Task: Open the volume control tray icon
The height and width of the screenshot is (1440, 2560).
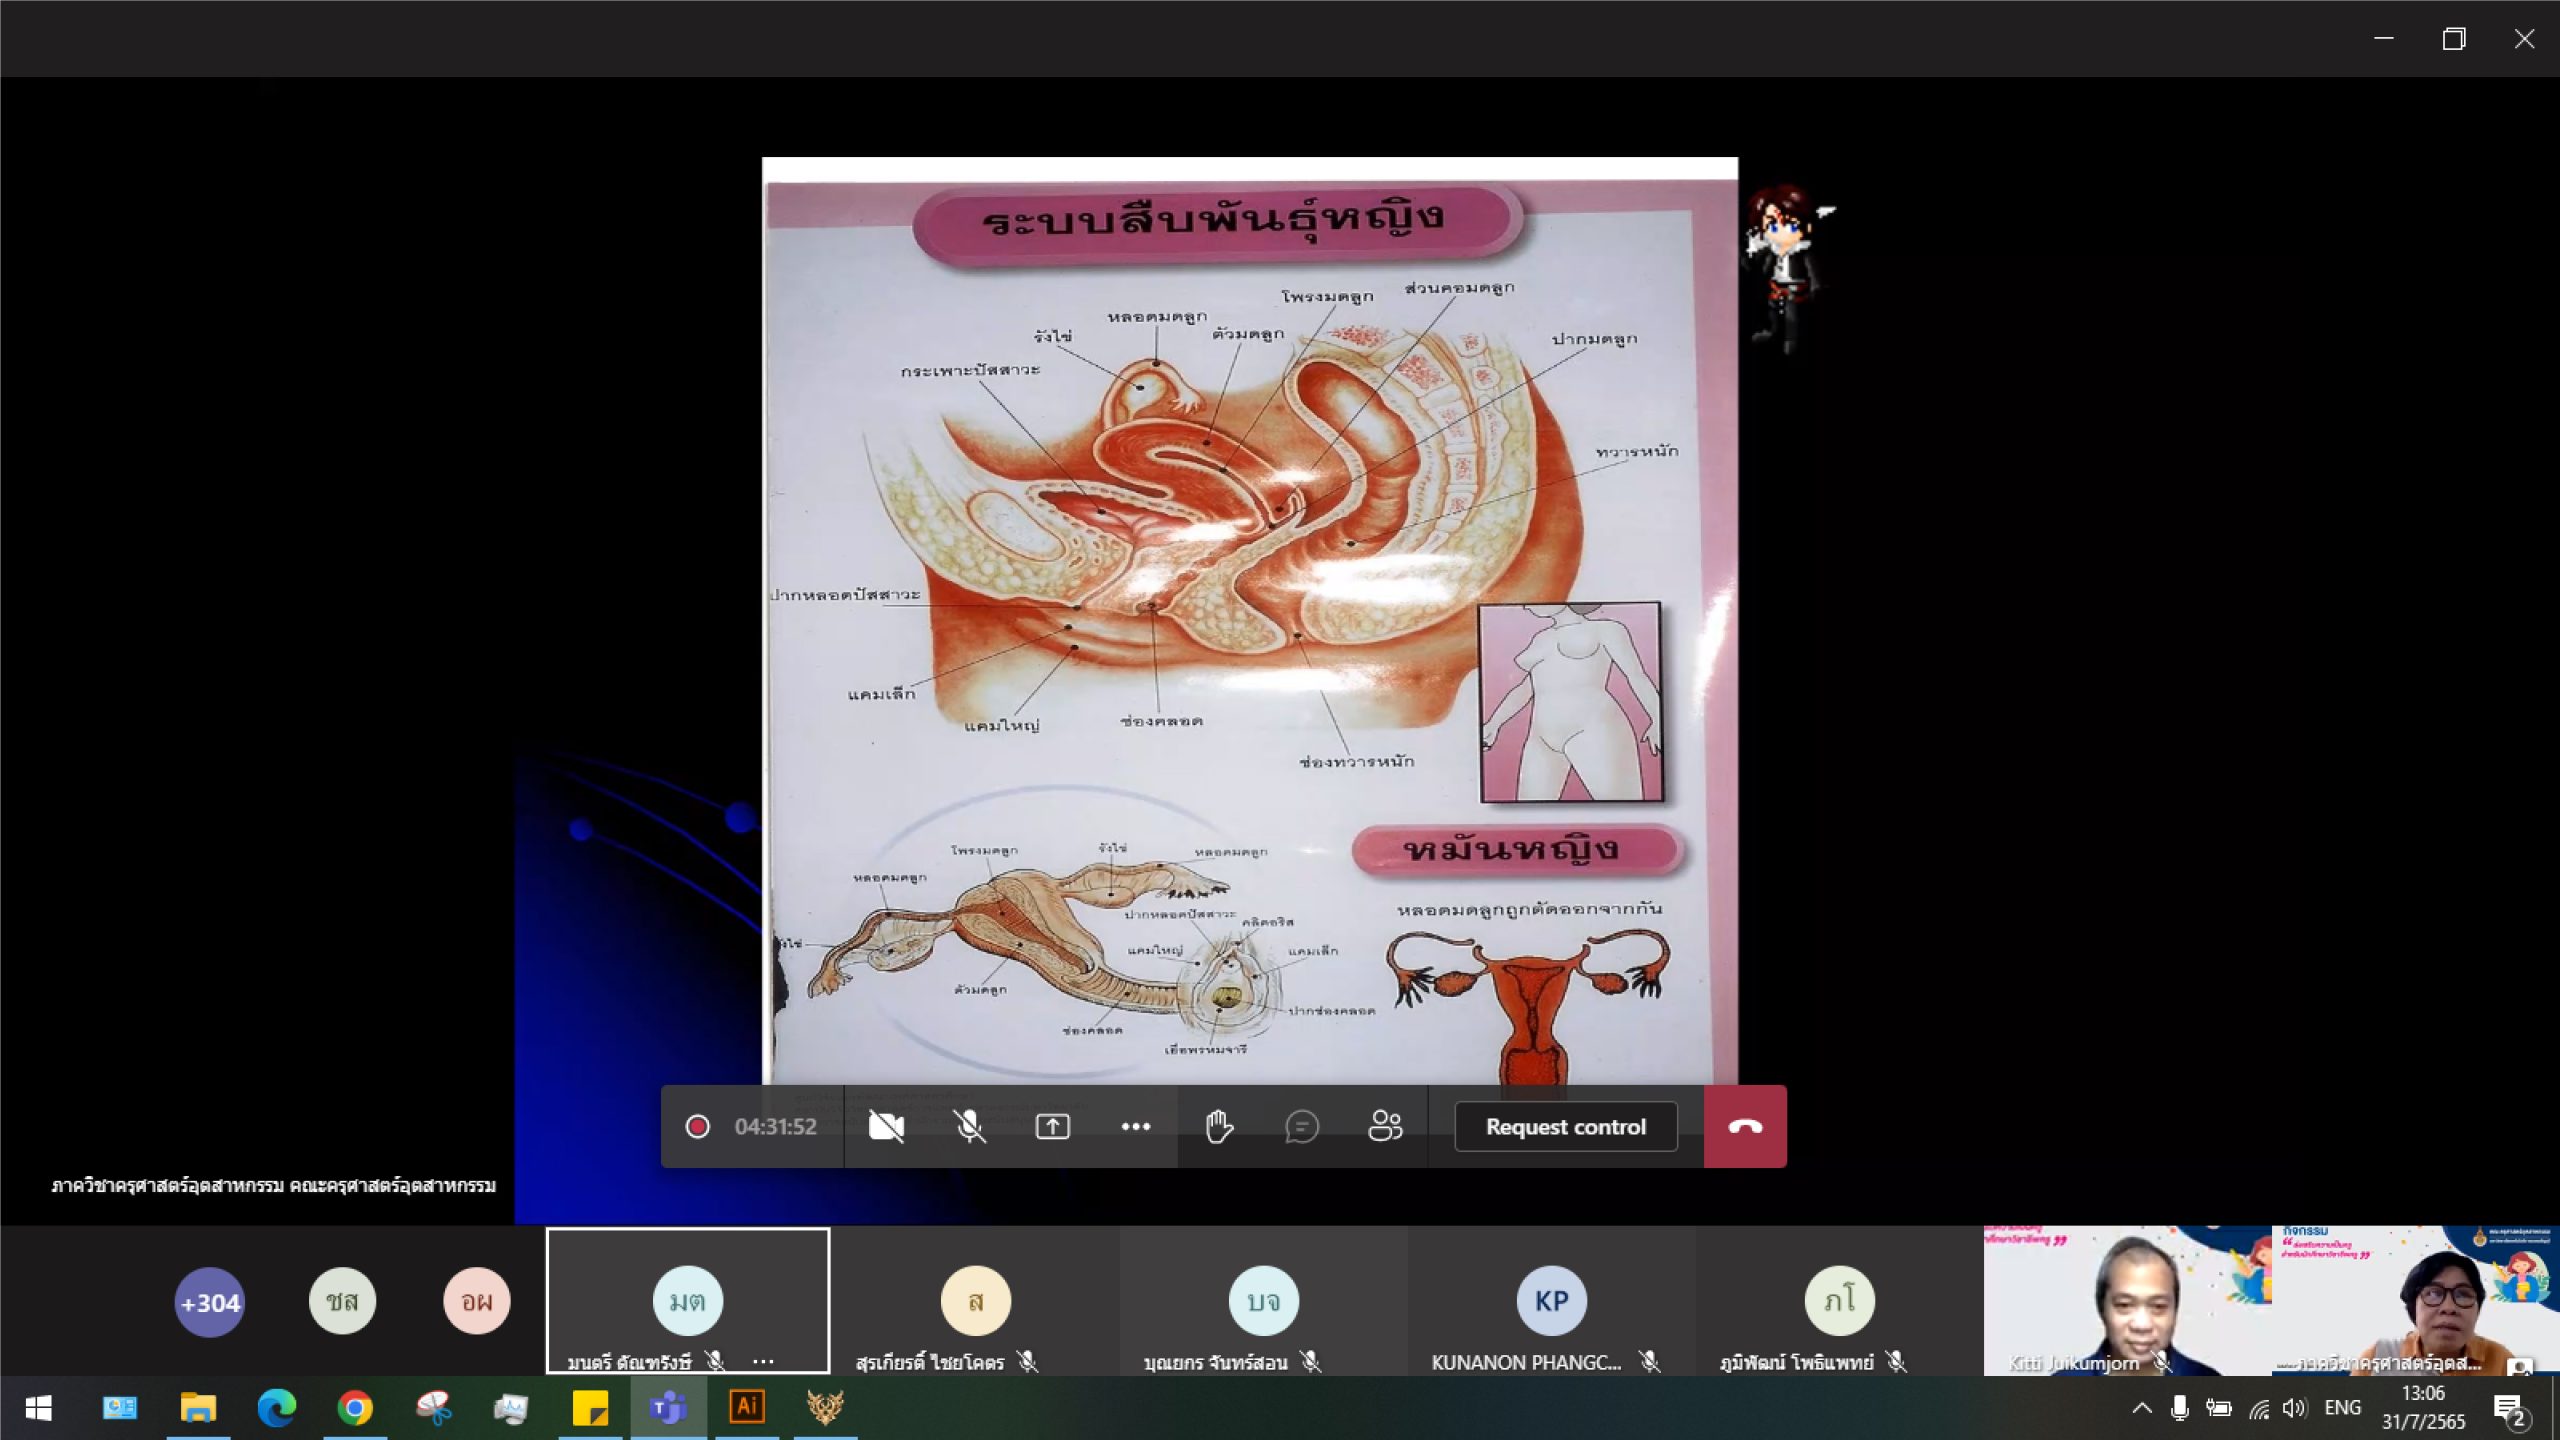Action: pyautogui.click(x=2295, y=1408)
